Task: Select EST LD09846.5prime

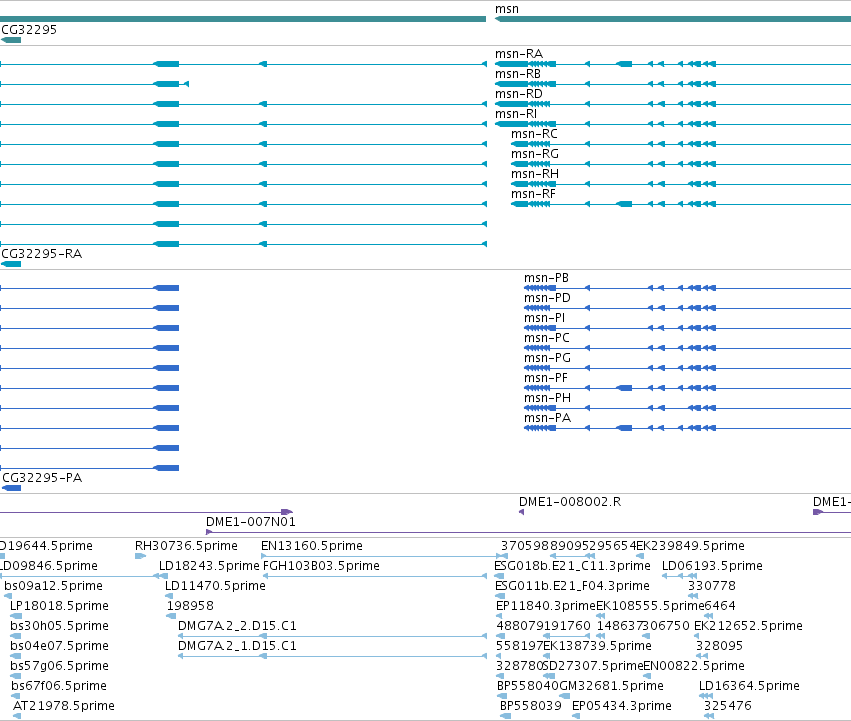Action: tap(49, 566)
